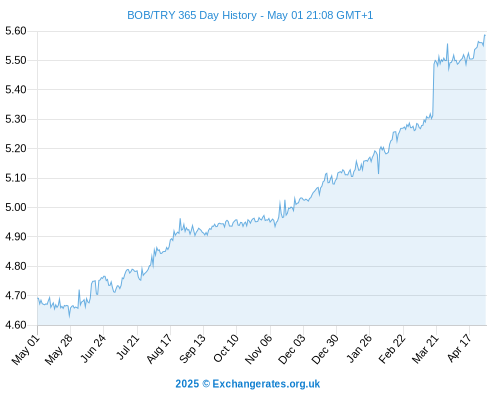Select the Jul 21 x-axis date label
The width and height of the screenshot is (495, 400).
tap(127, 348)
